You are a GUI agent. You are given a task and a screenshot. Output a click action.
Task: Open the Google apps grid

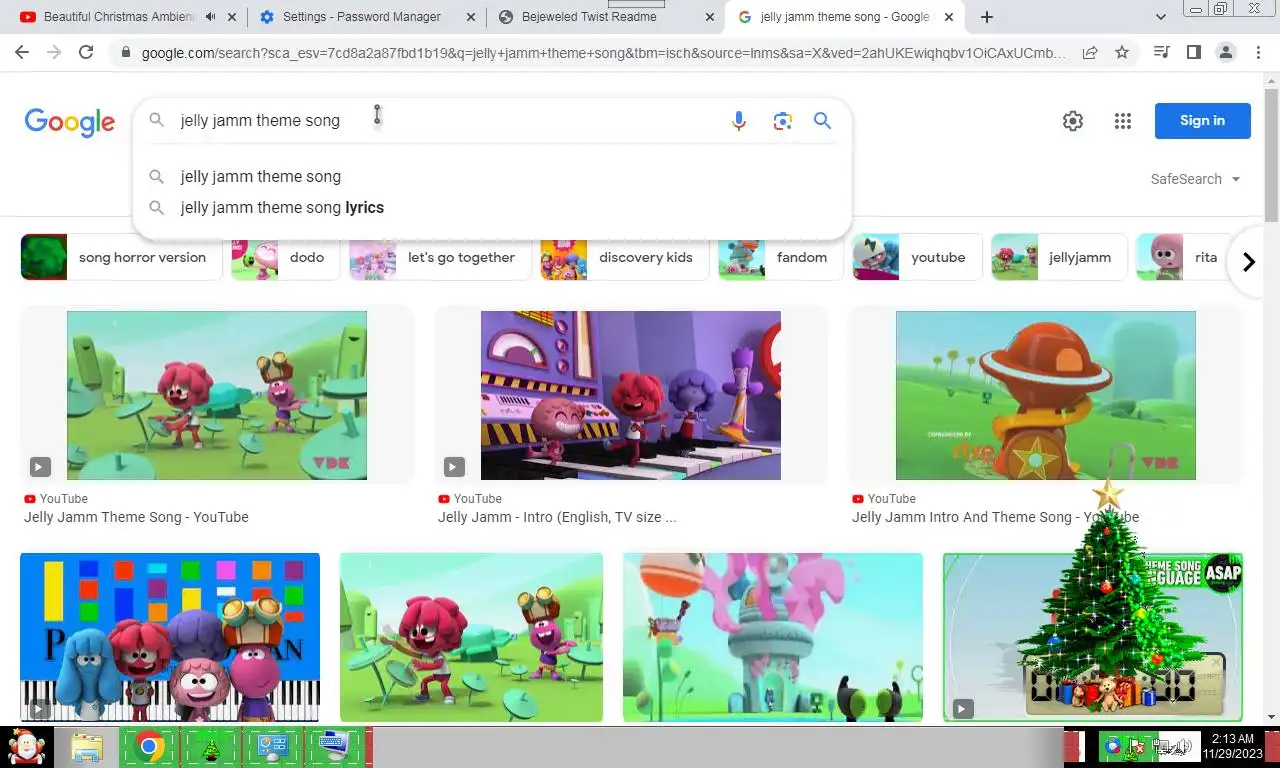click(1123, 121)
